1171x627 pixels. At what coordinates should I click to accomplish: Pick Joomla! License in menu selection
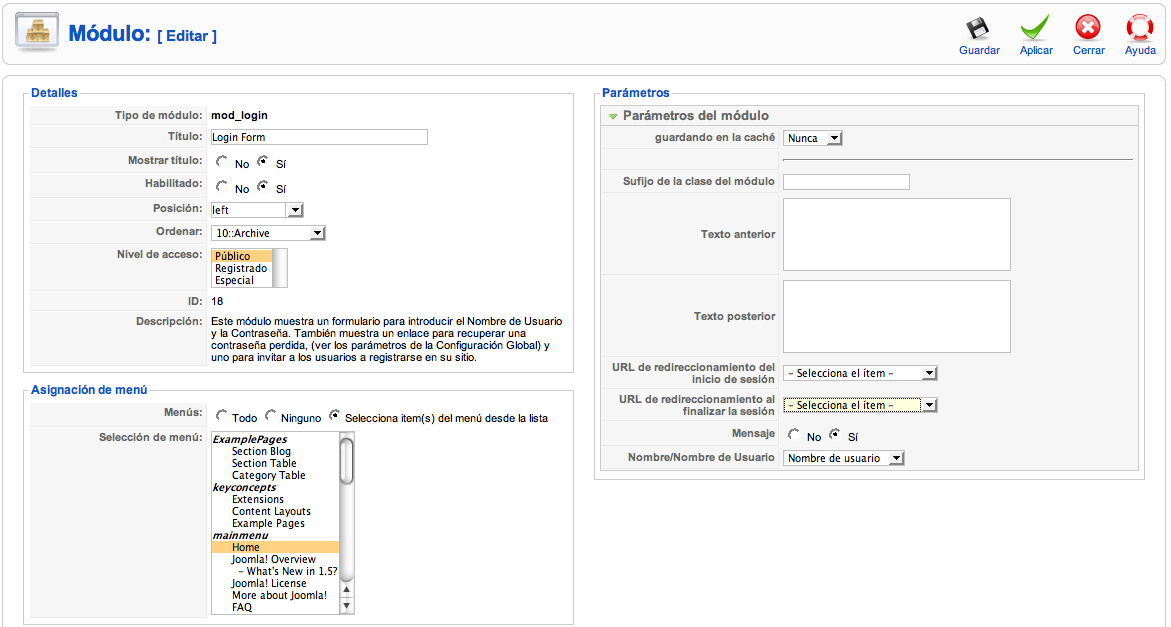pyautogui.click(x=270, y=583)
